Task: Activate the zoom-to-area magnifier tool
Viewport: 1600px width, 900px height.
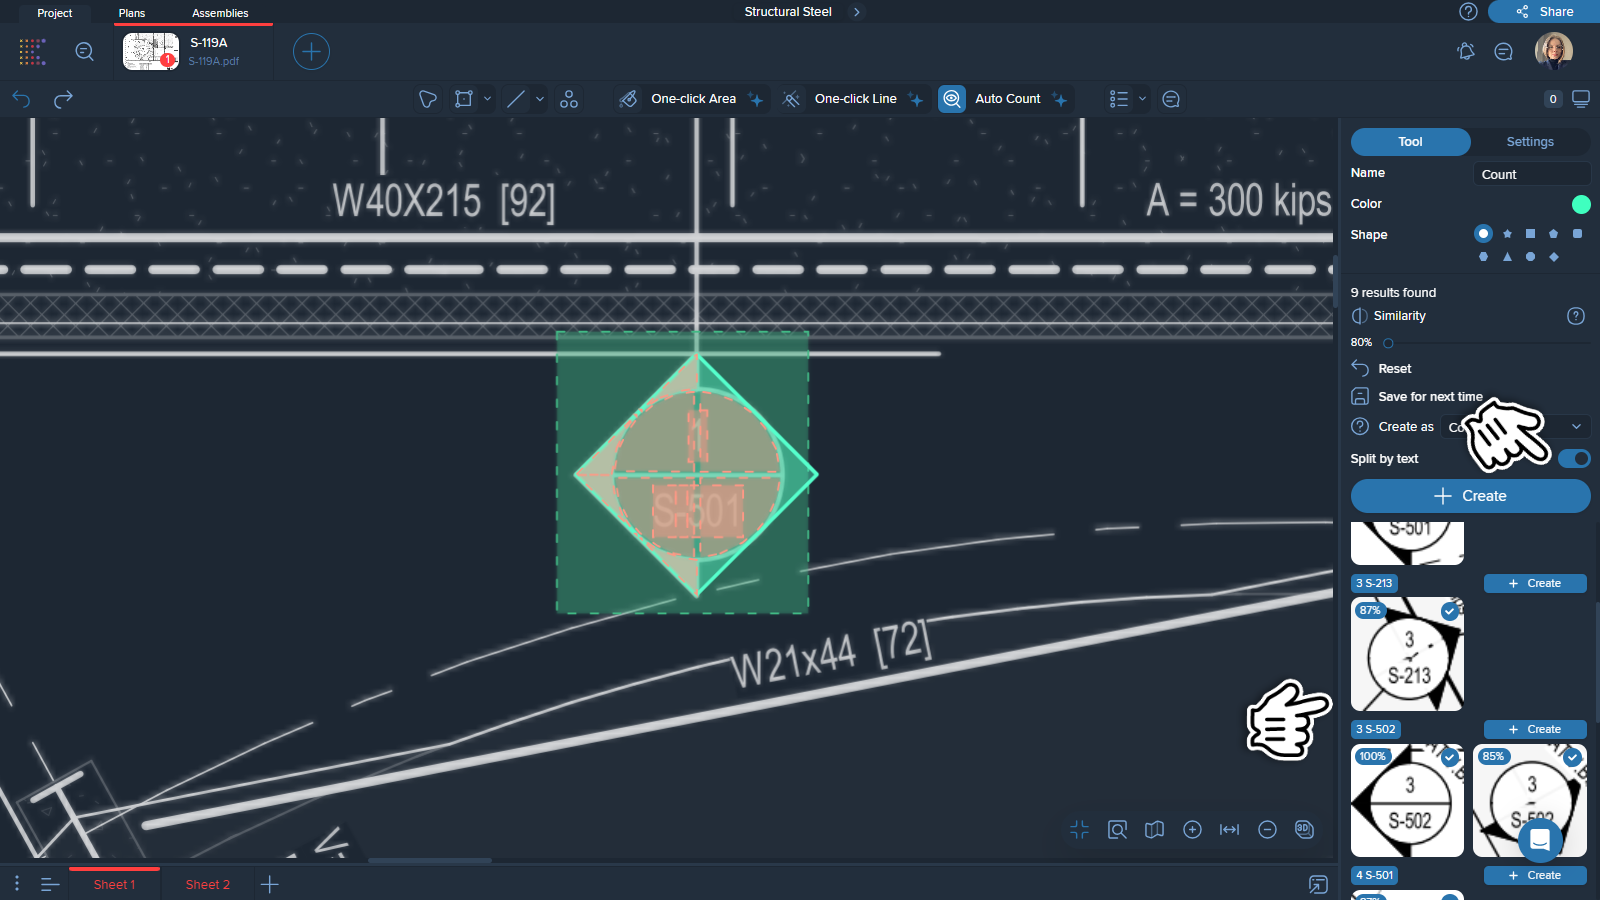Action: tap(1117, 829)
